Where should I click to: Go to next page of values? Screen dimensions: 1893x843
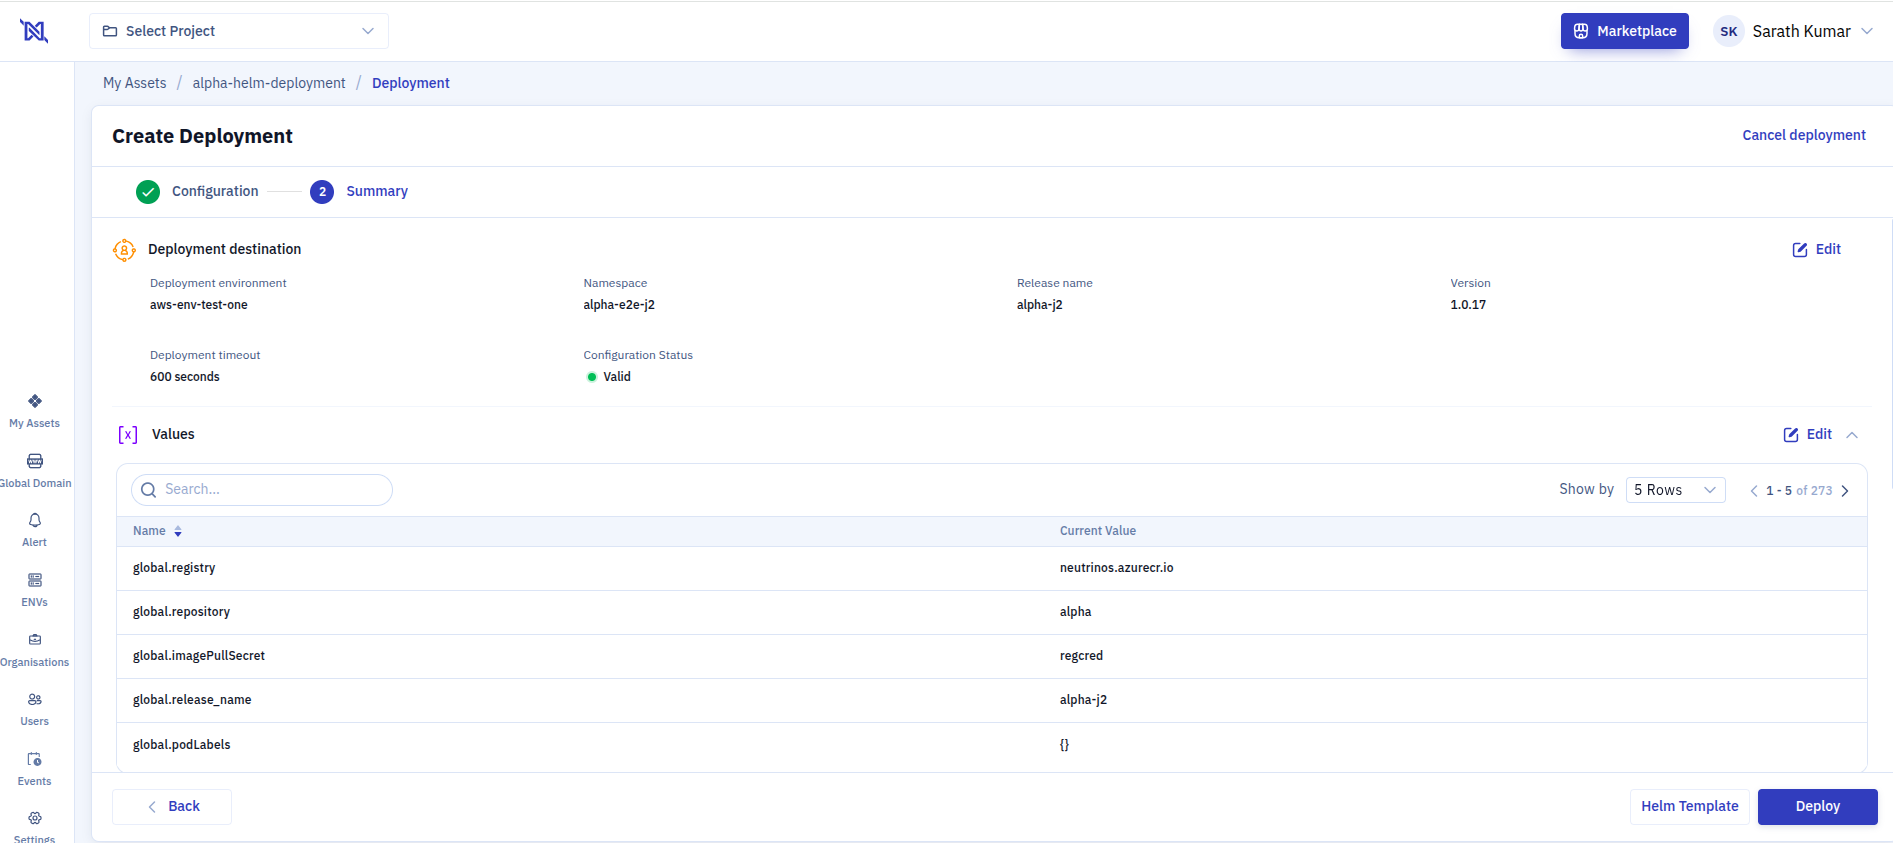click(1845, 491)
